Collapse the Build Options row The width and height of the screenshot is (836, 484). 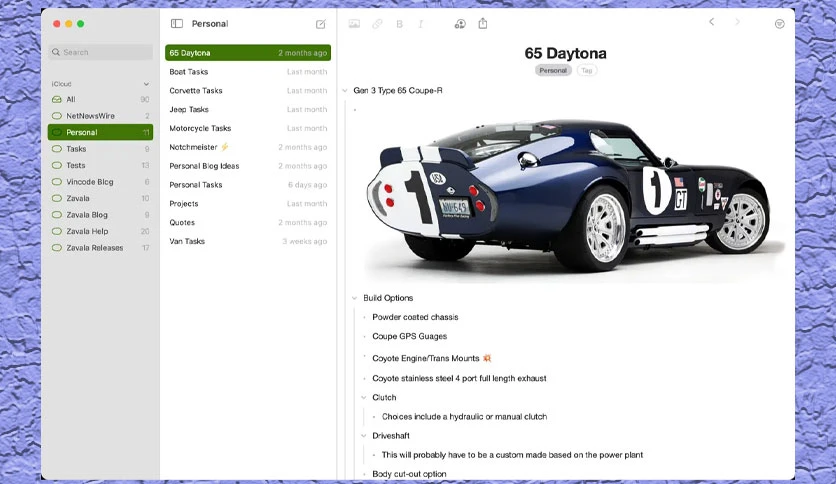pos(355,298)
